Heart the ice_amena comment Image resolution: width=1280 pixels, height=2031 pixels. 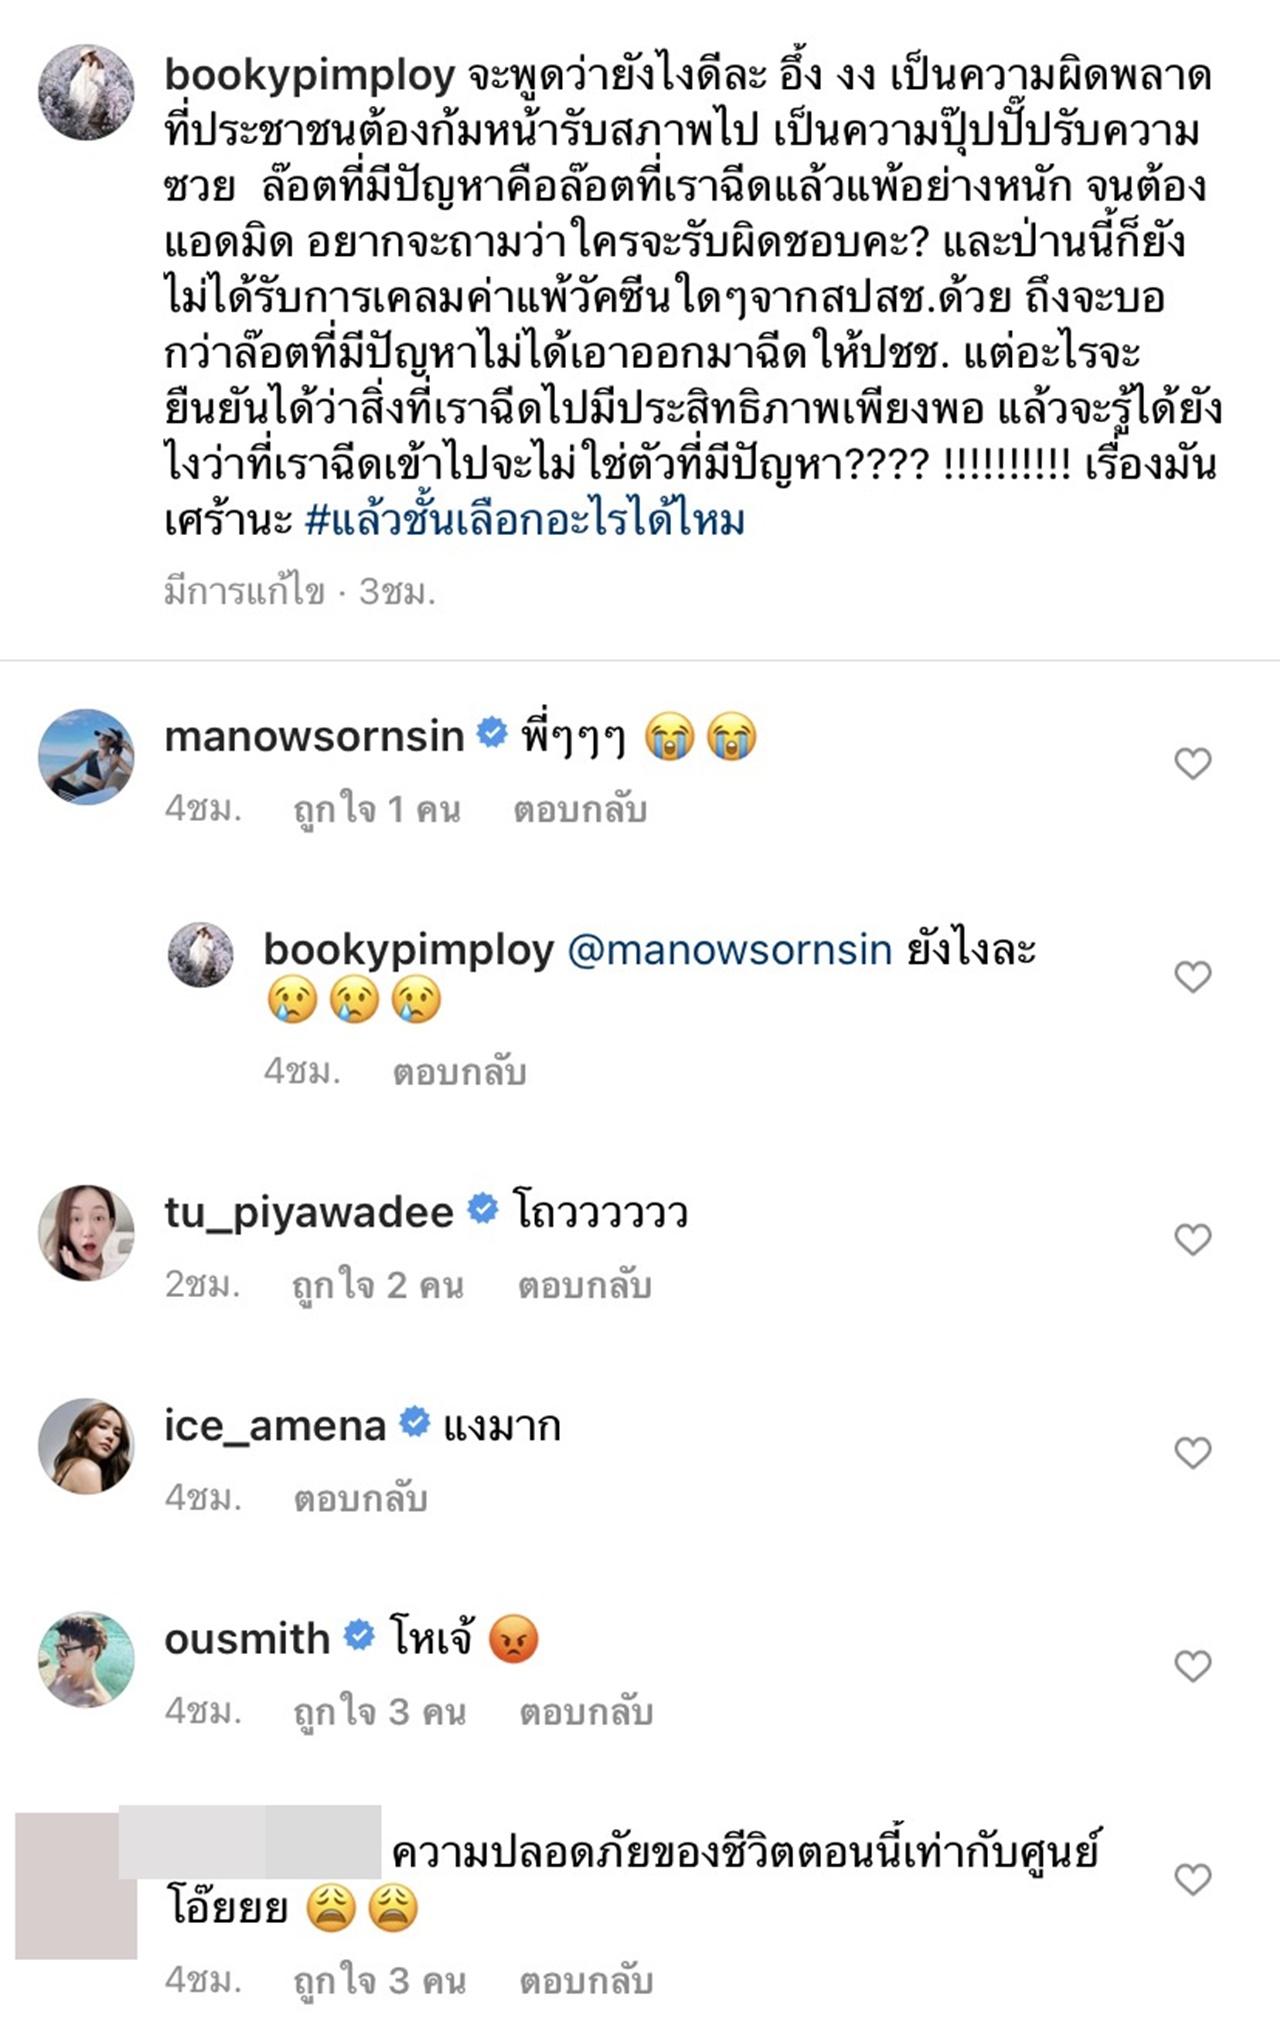pos(1192,1453)
